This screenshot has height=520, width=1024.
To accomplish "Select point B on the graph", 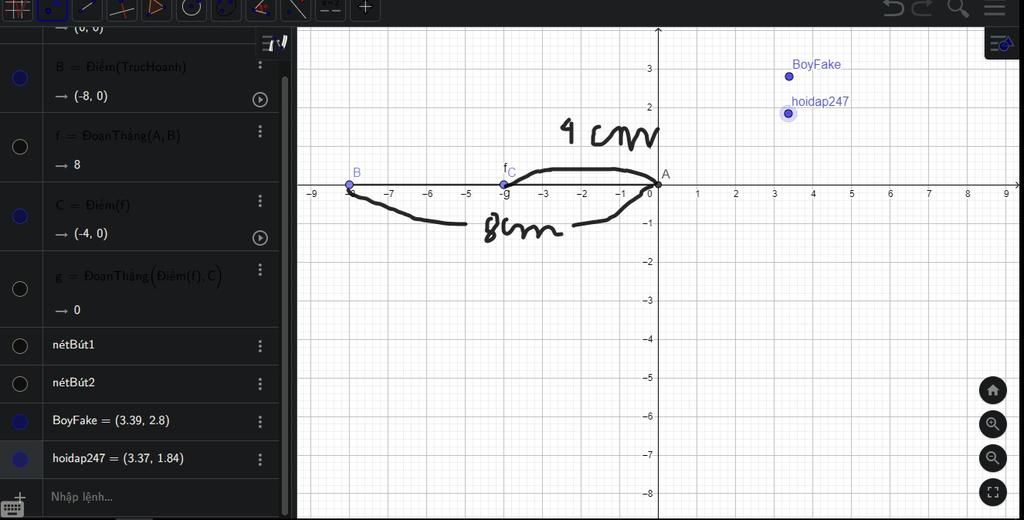I will point(349,185).
